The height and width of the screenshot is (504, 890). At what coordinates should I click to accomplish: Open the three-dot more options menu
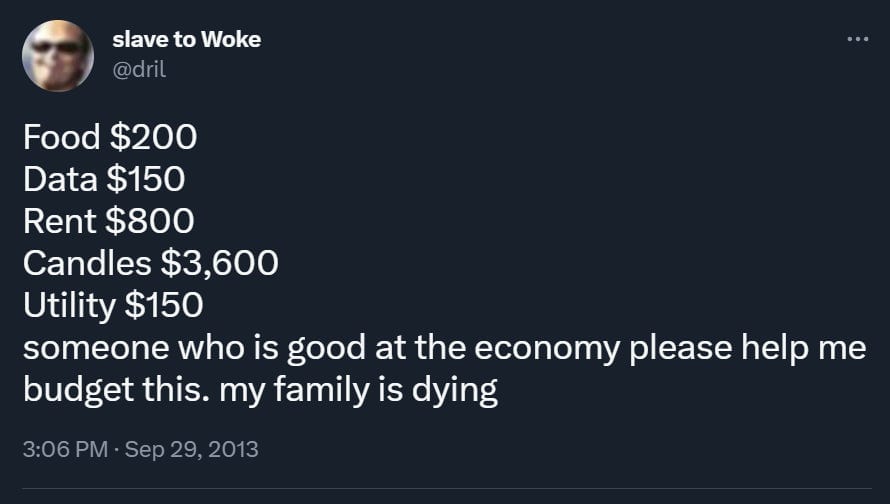[857, 41]
